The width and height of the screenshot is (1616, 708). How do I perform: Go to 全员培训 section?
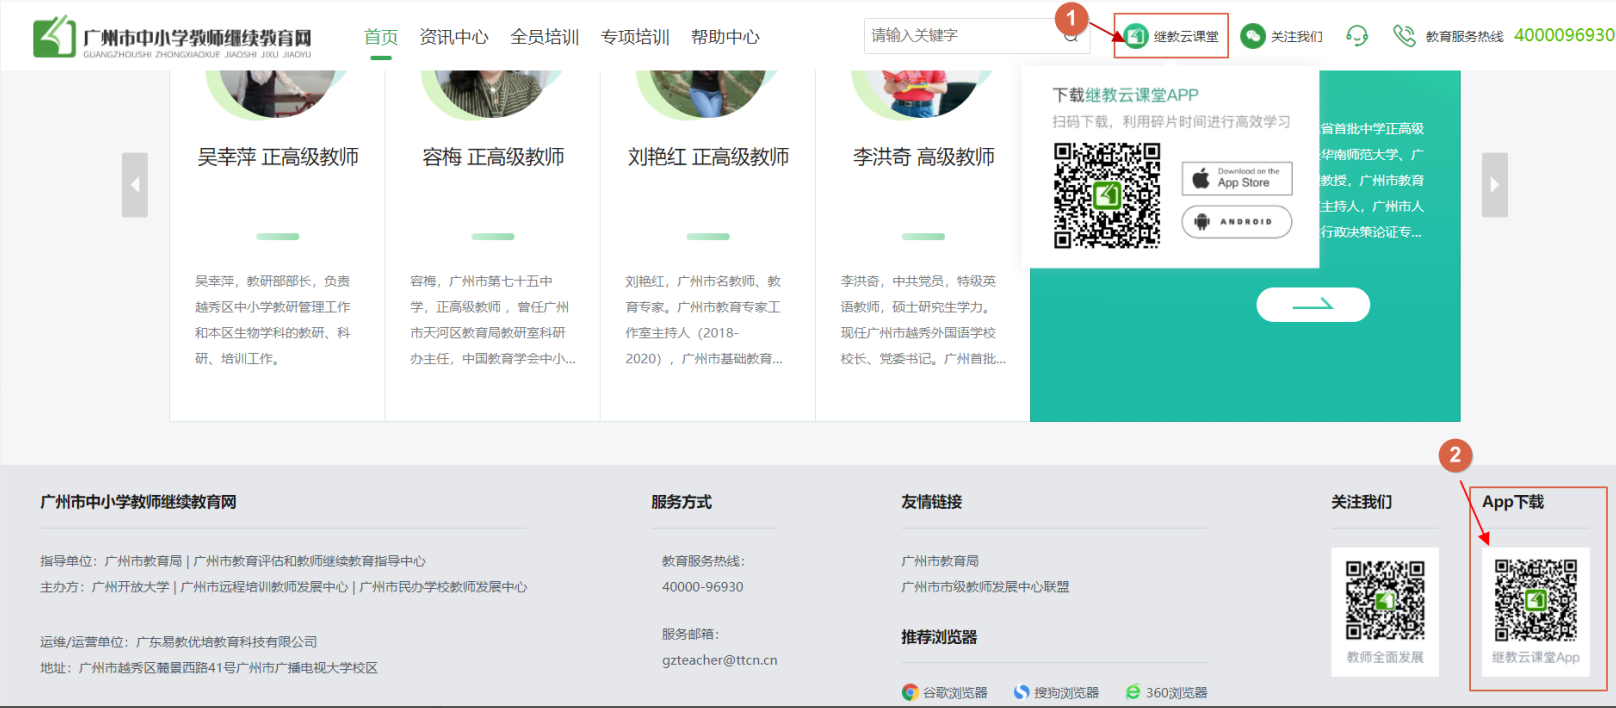click(x=545, y=37)
